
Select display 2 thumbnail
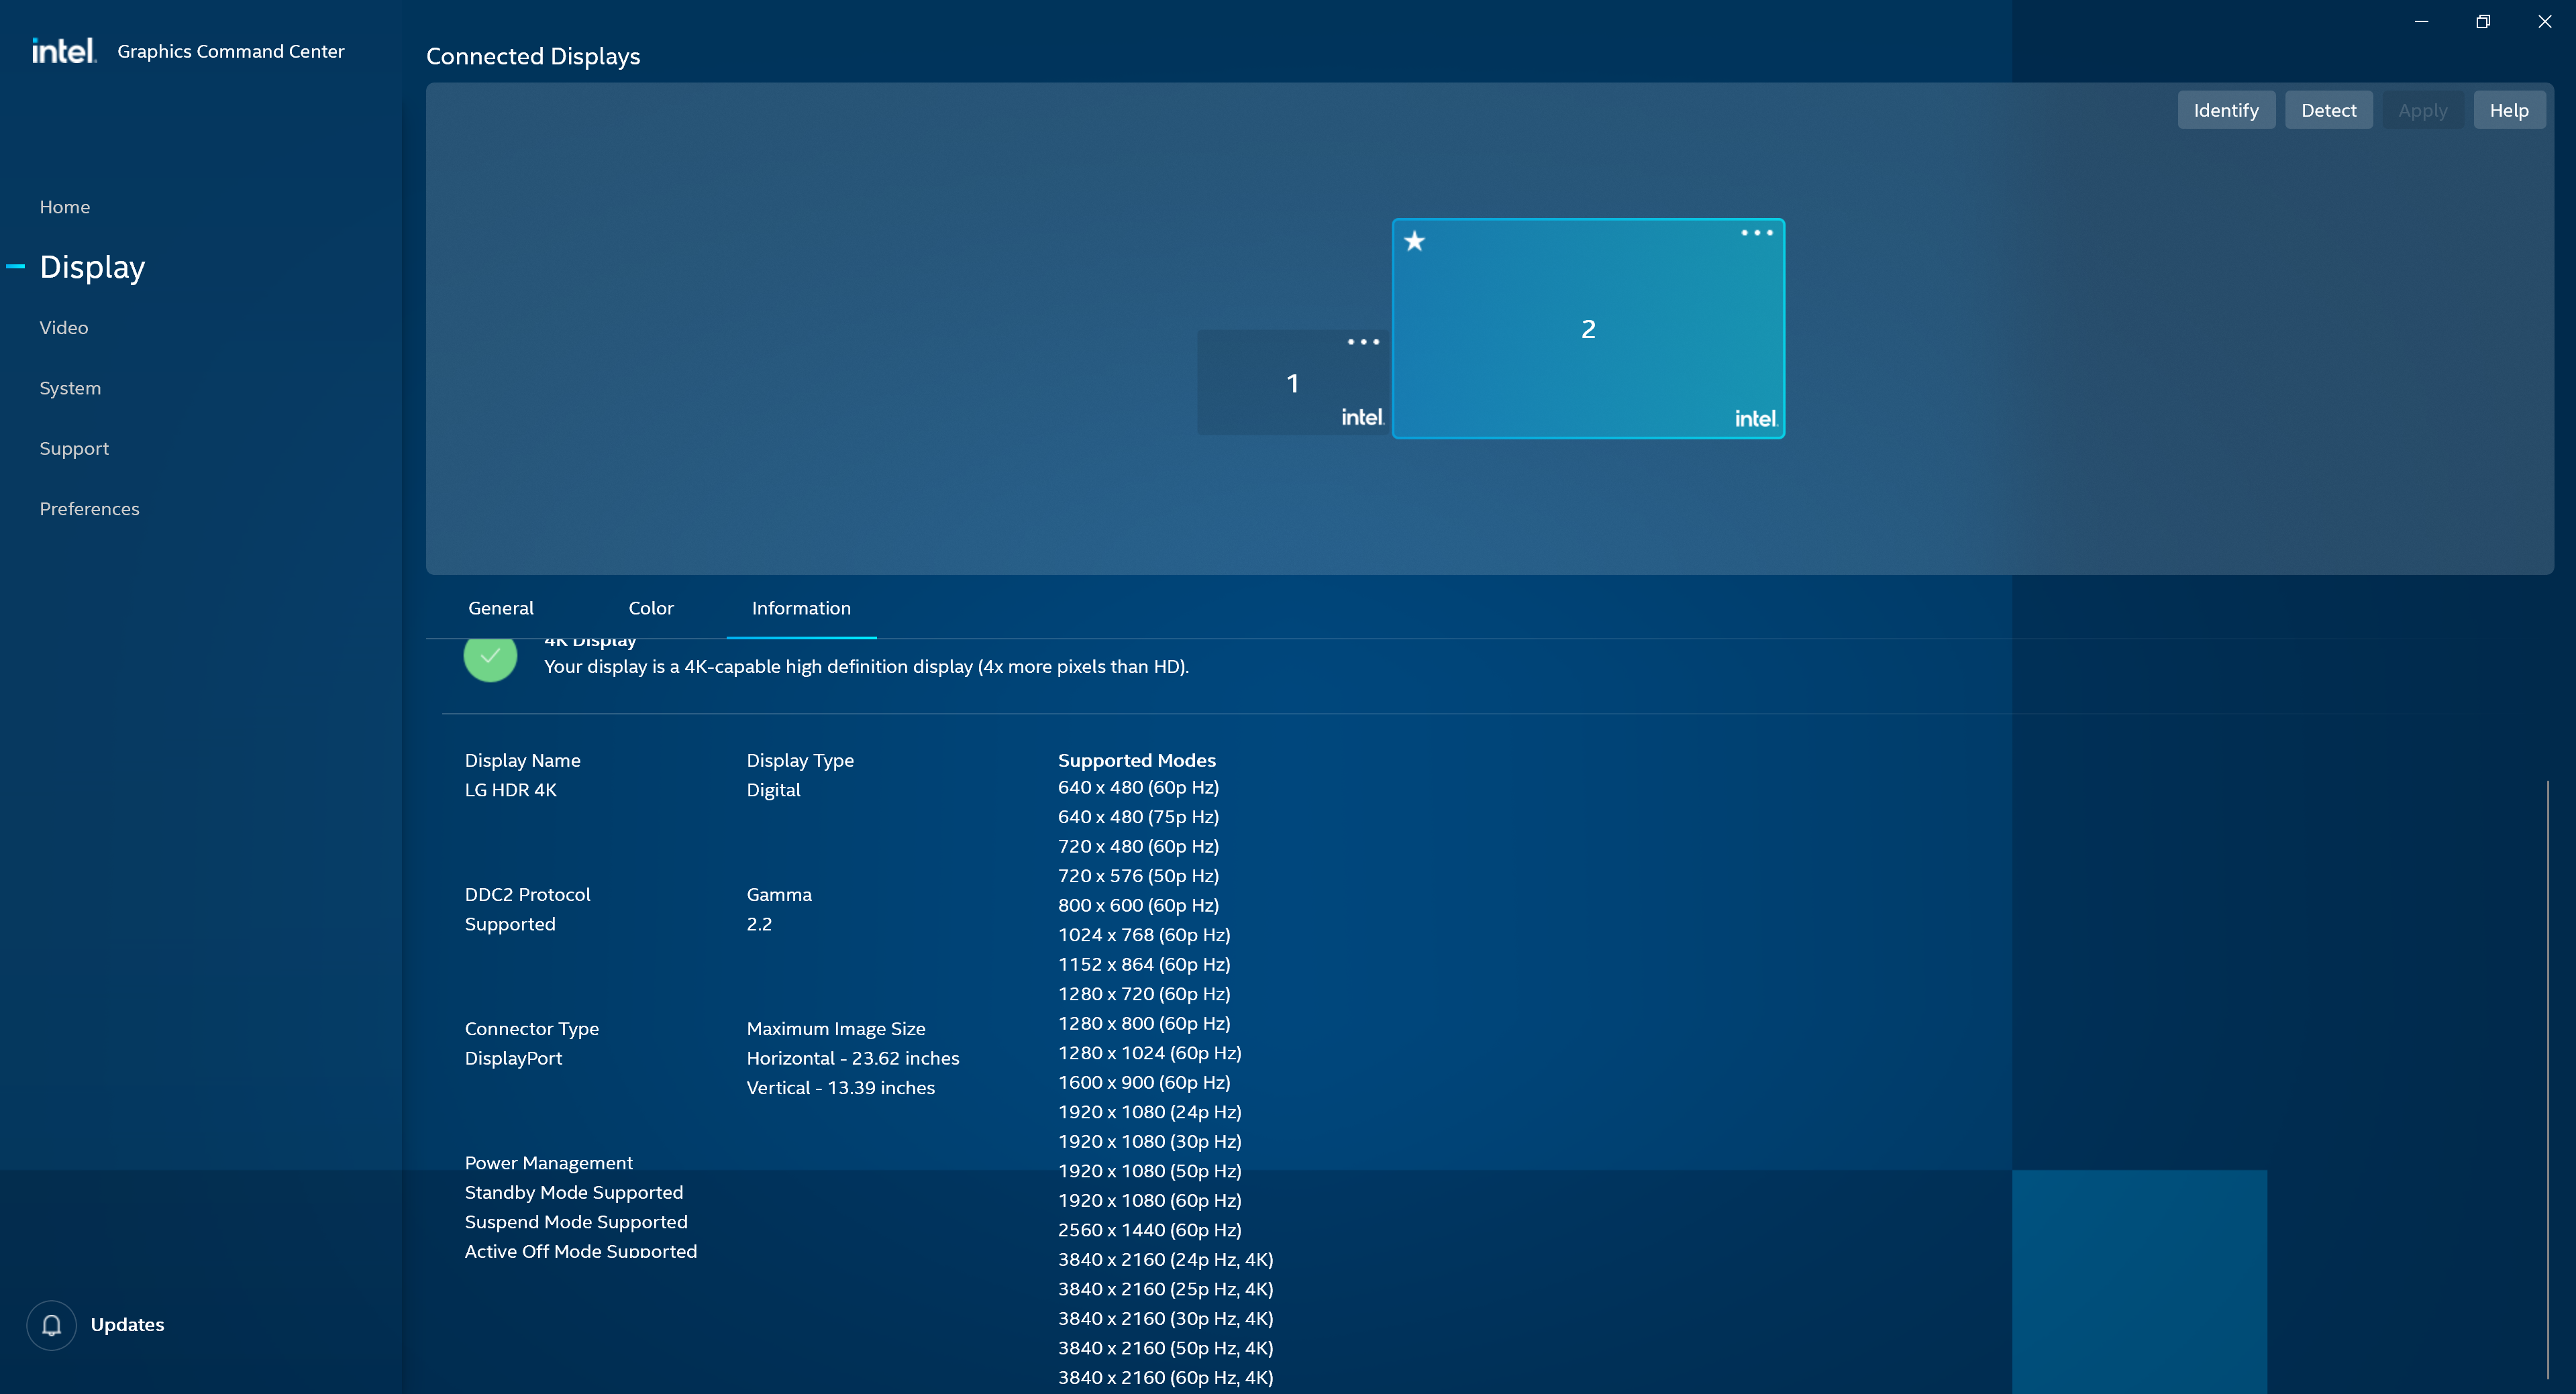[1587, 329]
